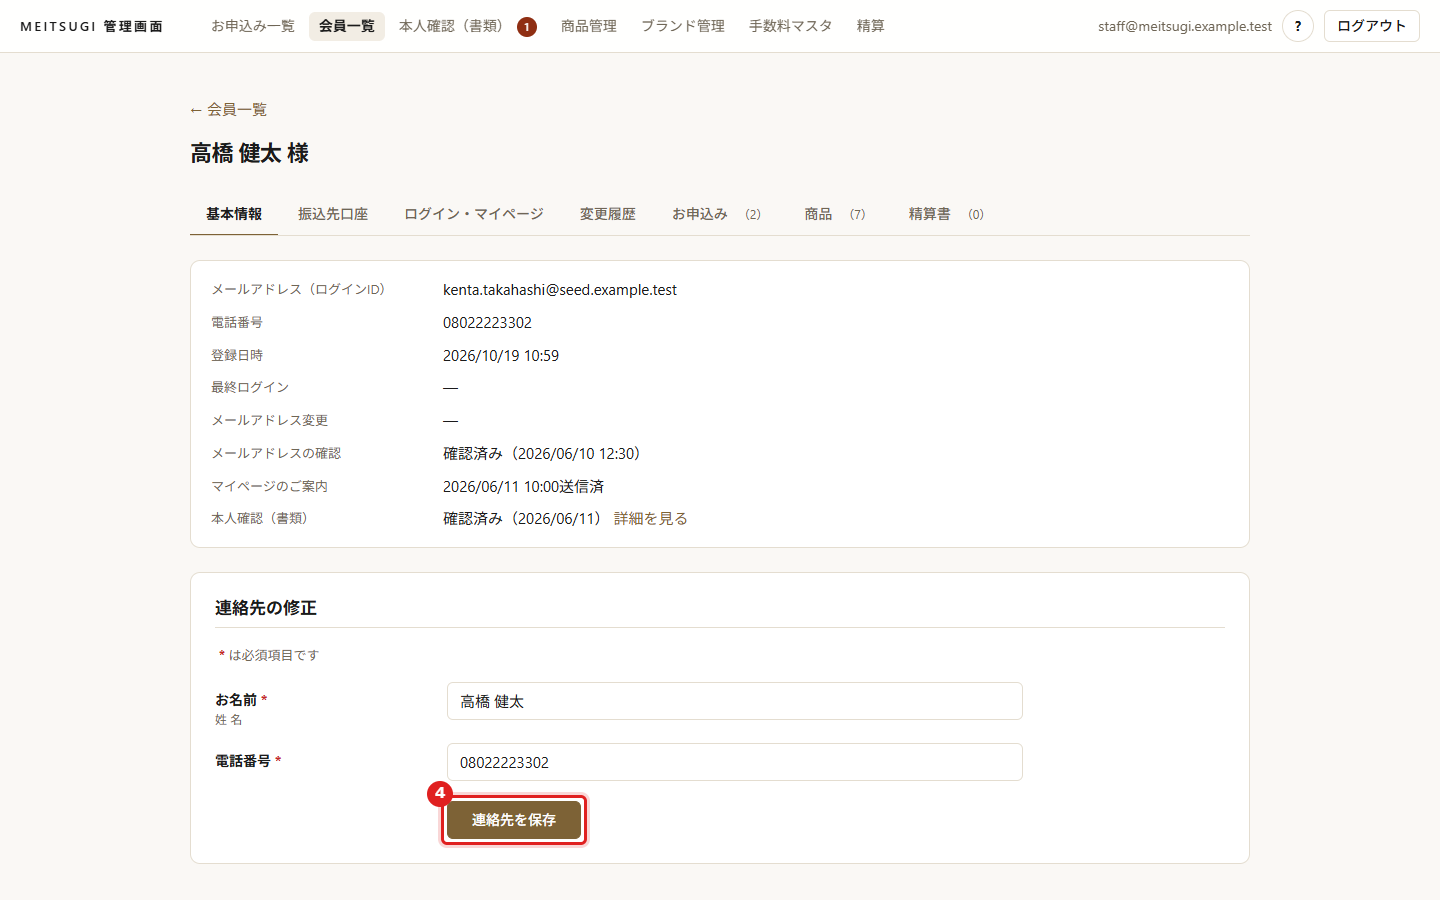
Task: Open 手数料マスタ in navigation
Action: pos(791,26)
